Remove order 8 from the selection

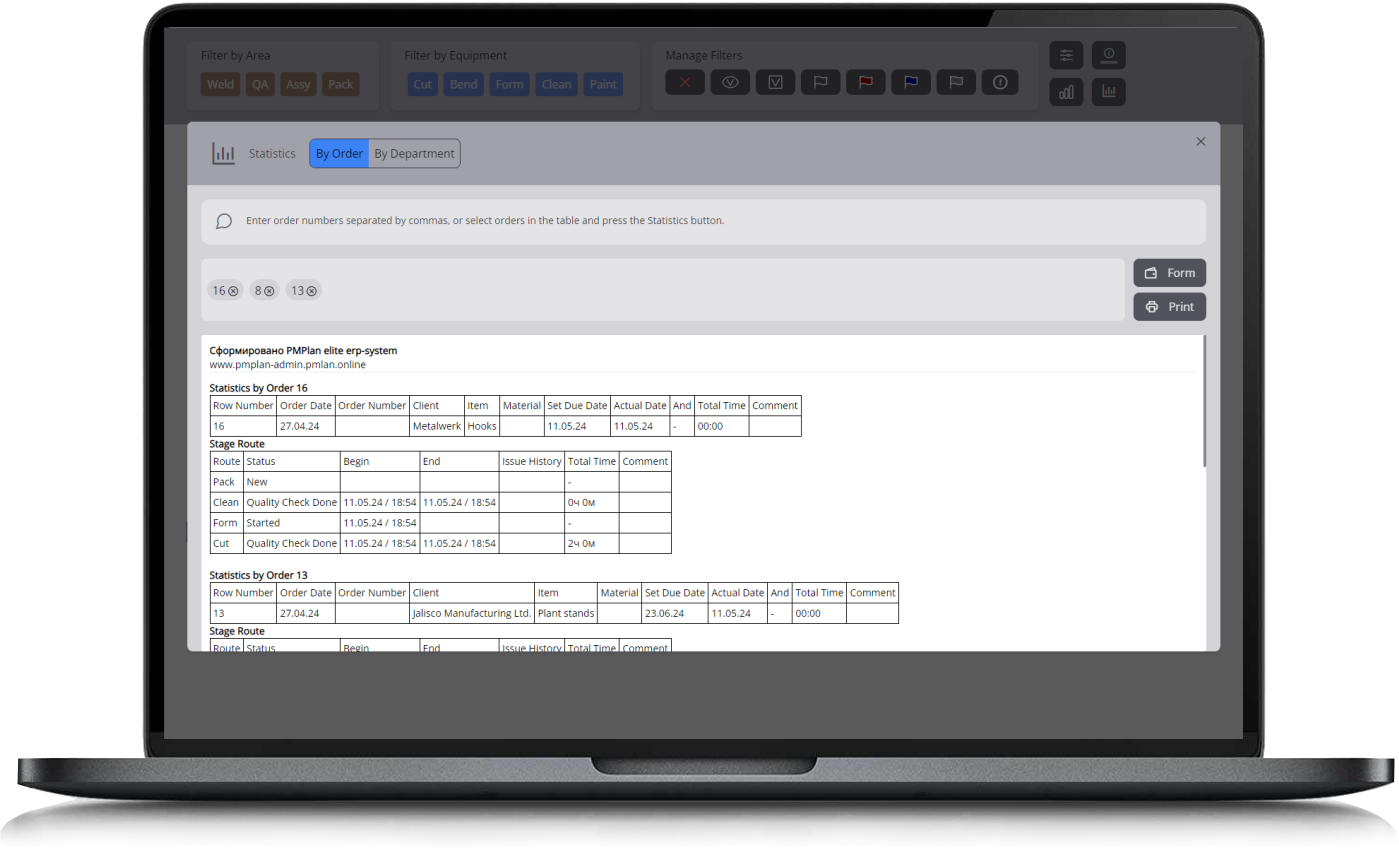[x=272, y=290]
